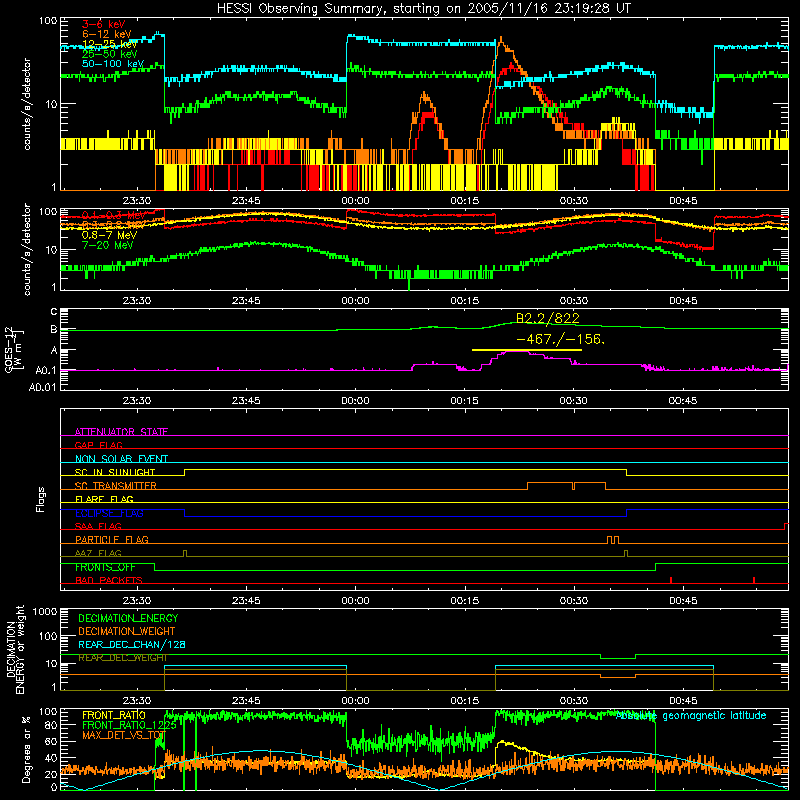The image size is (800, 800).
Task: Click the FRONTS_OFF flag label
Action: [105, 567]
